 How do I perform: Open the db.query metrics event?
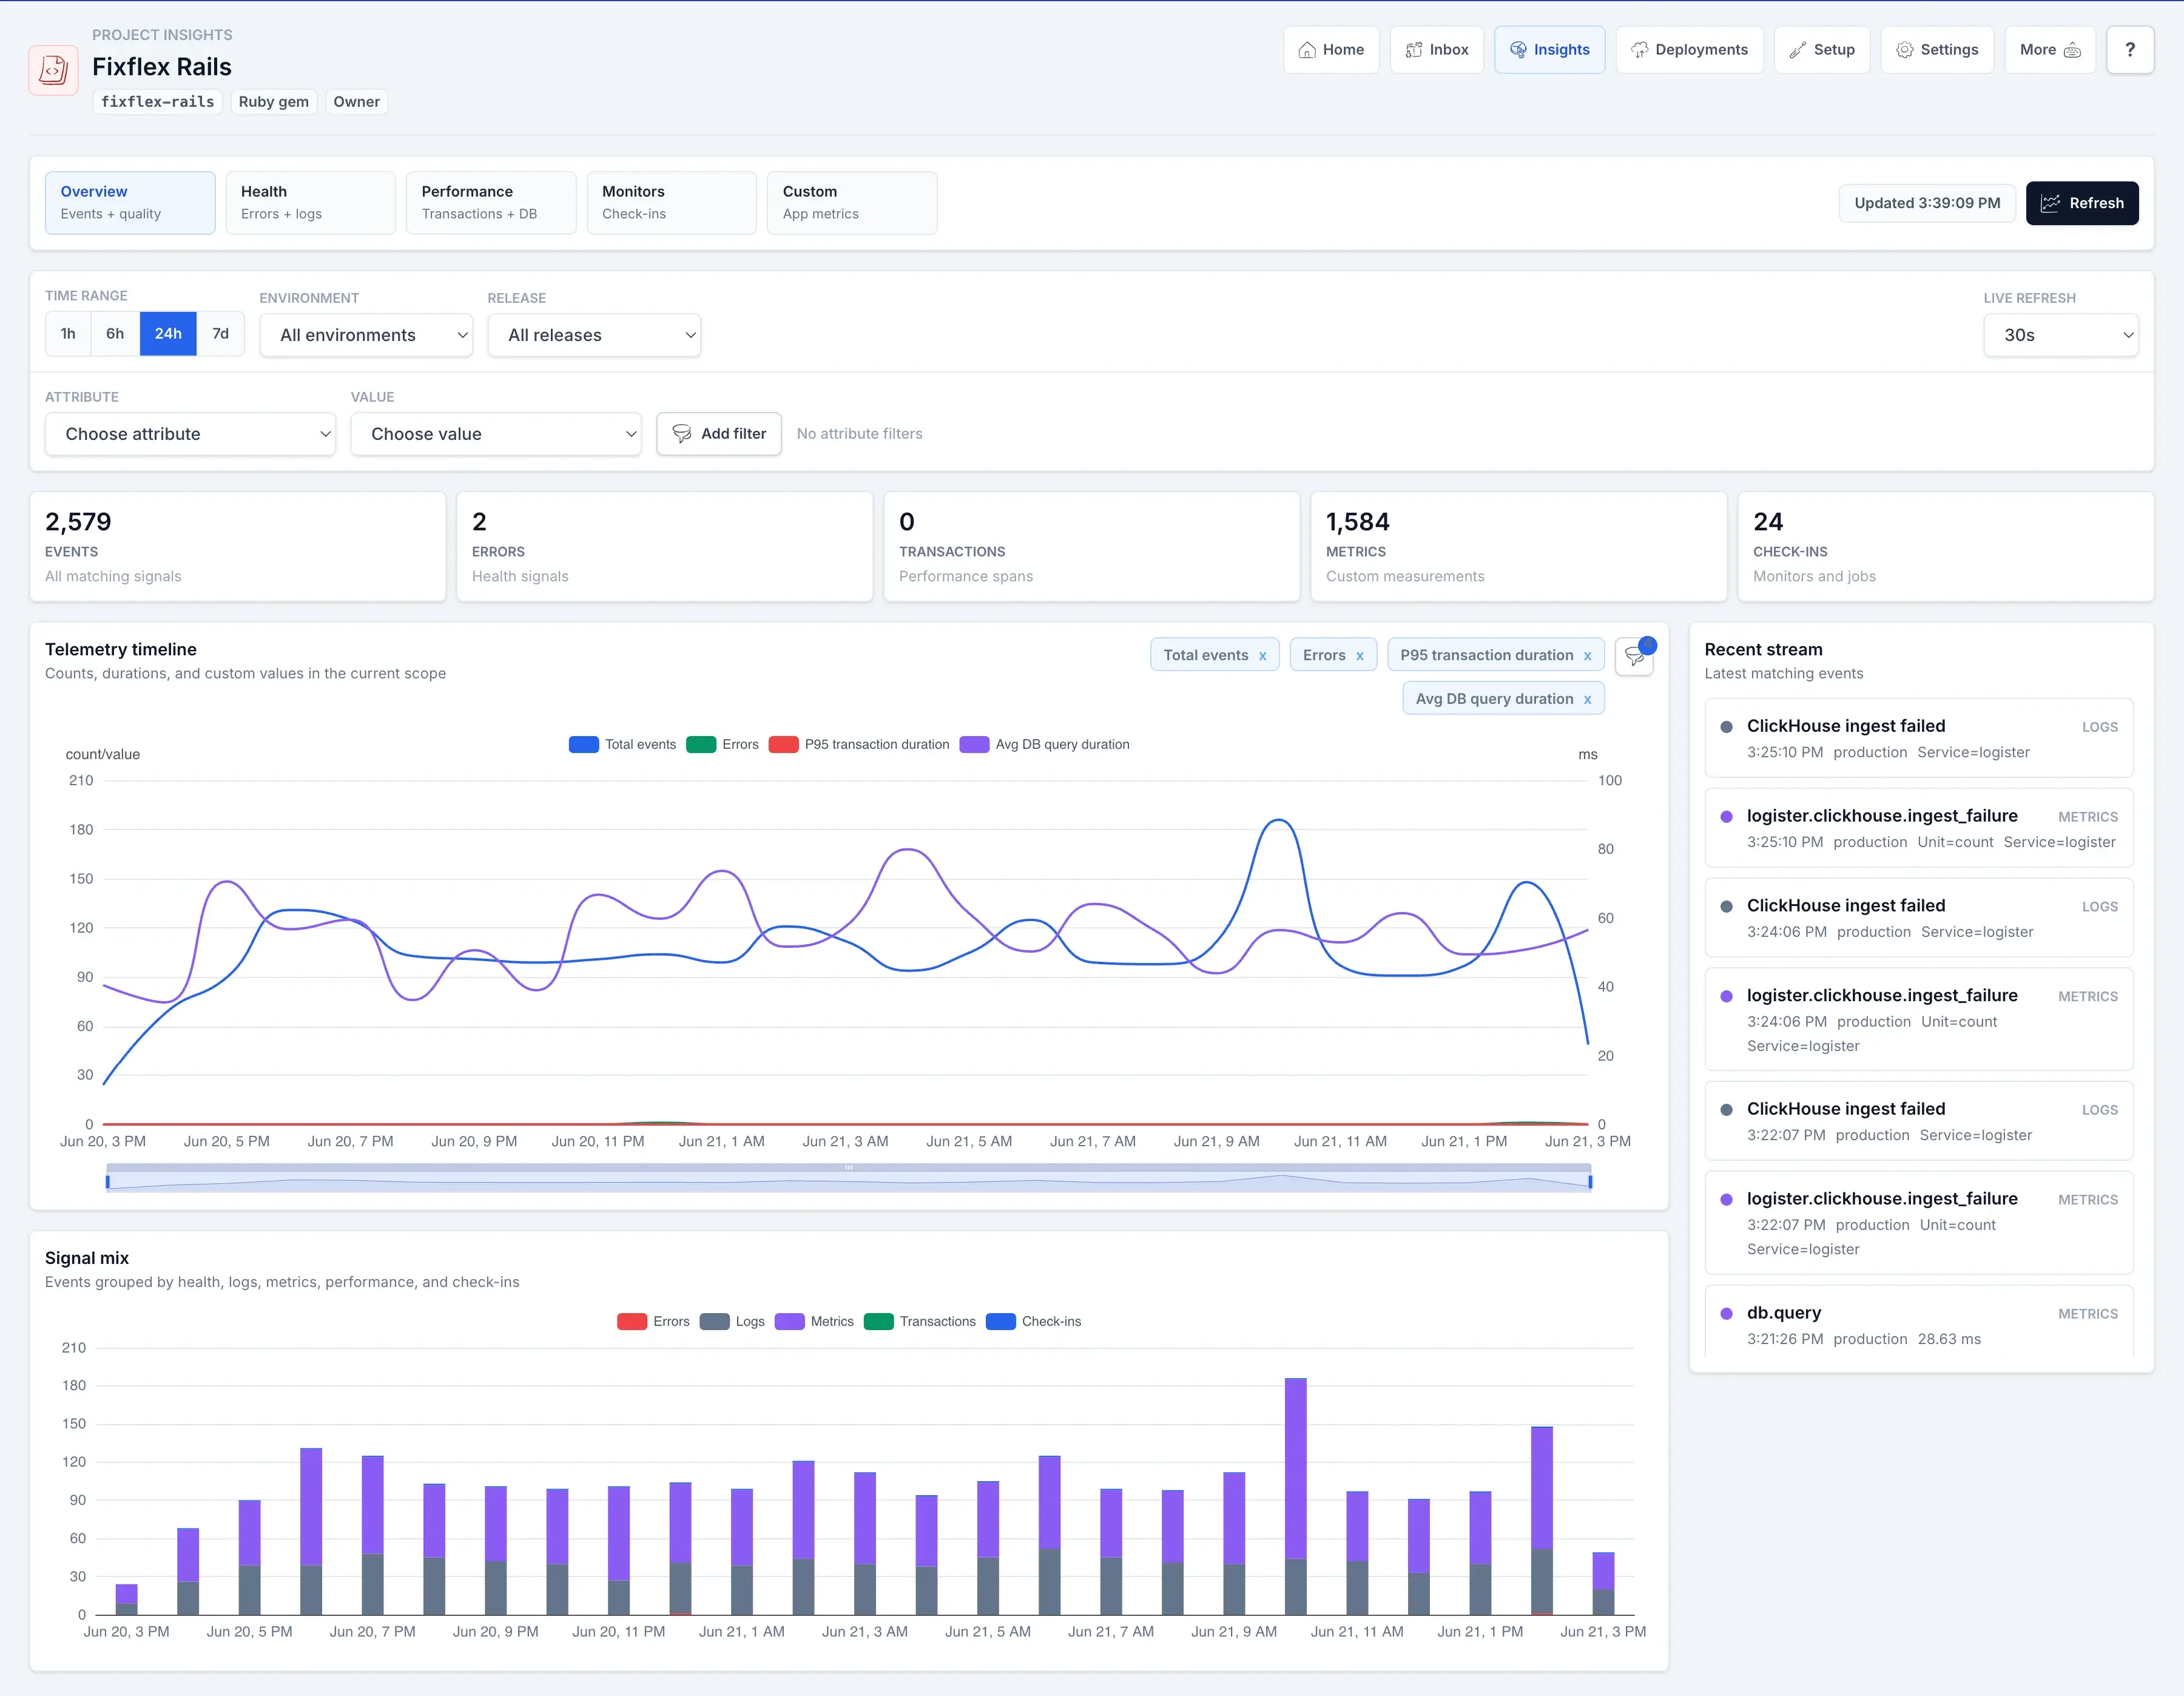(1919, 1323)
